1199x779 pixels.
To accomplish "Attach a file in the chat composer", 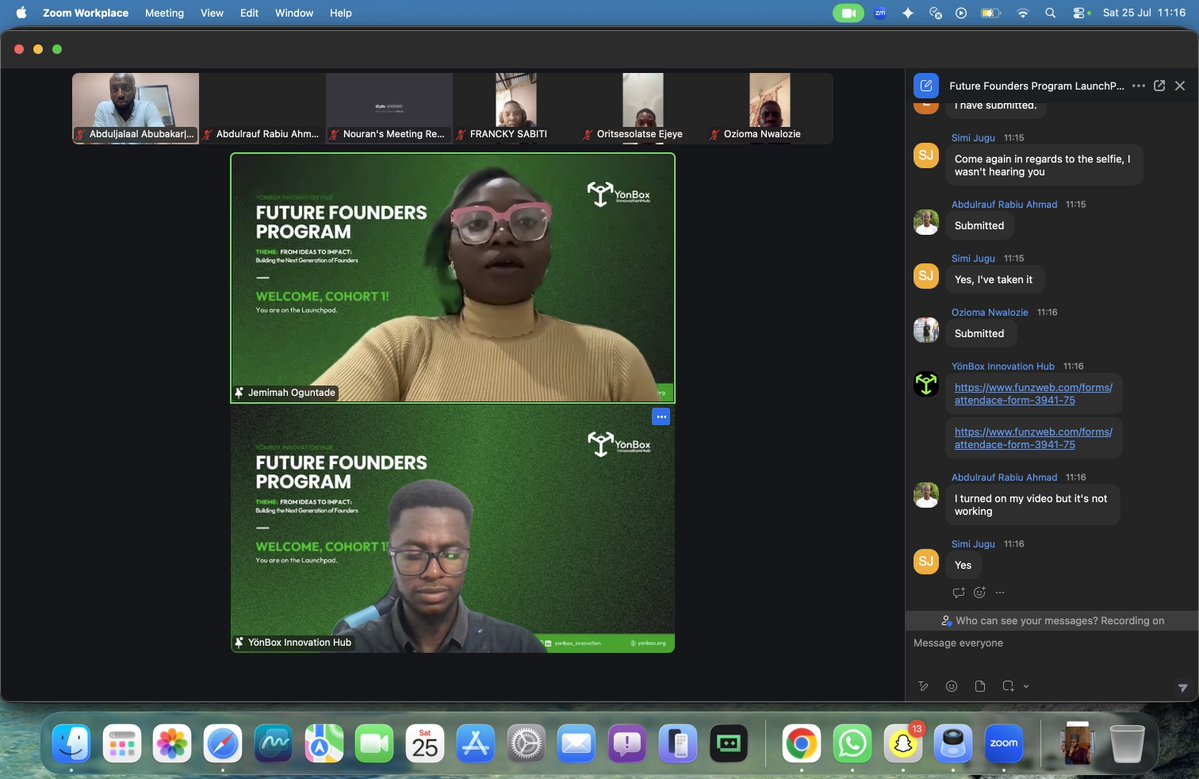I will point(980,686).
